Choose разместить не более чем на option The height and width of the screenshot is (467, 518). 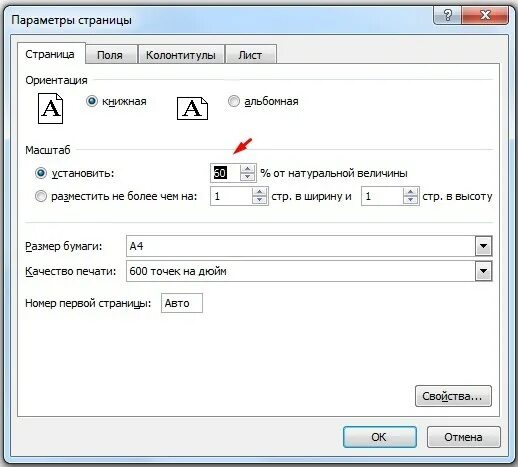pos(41,196)
